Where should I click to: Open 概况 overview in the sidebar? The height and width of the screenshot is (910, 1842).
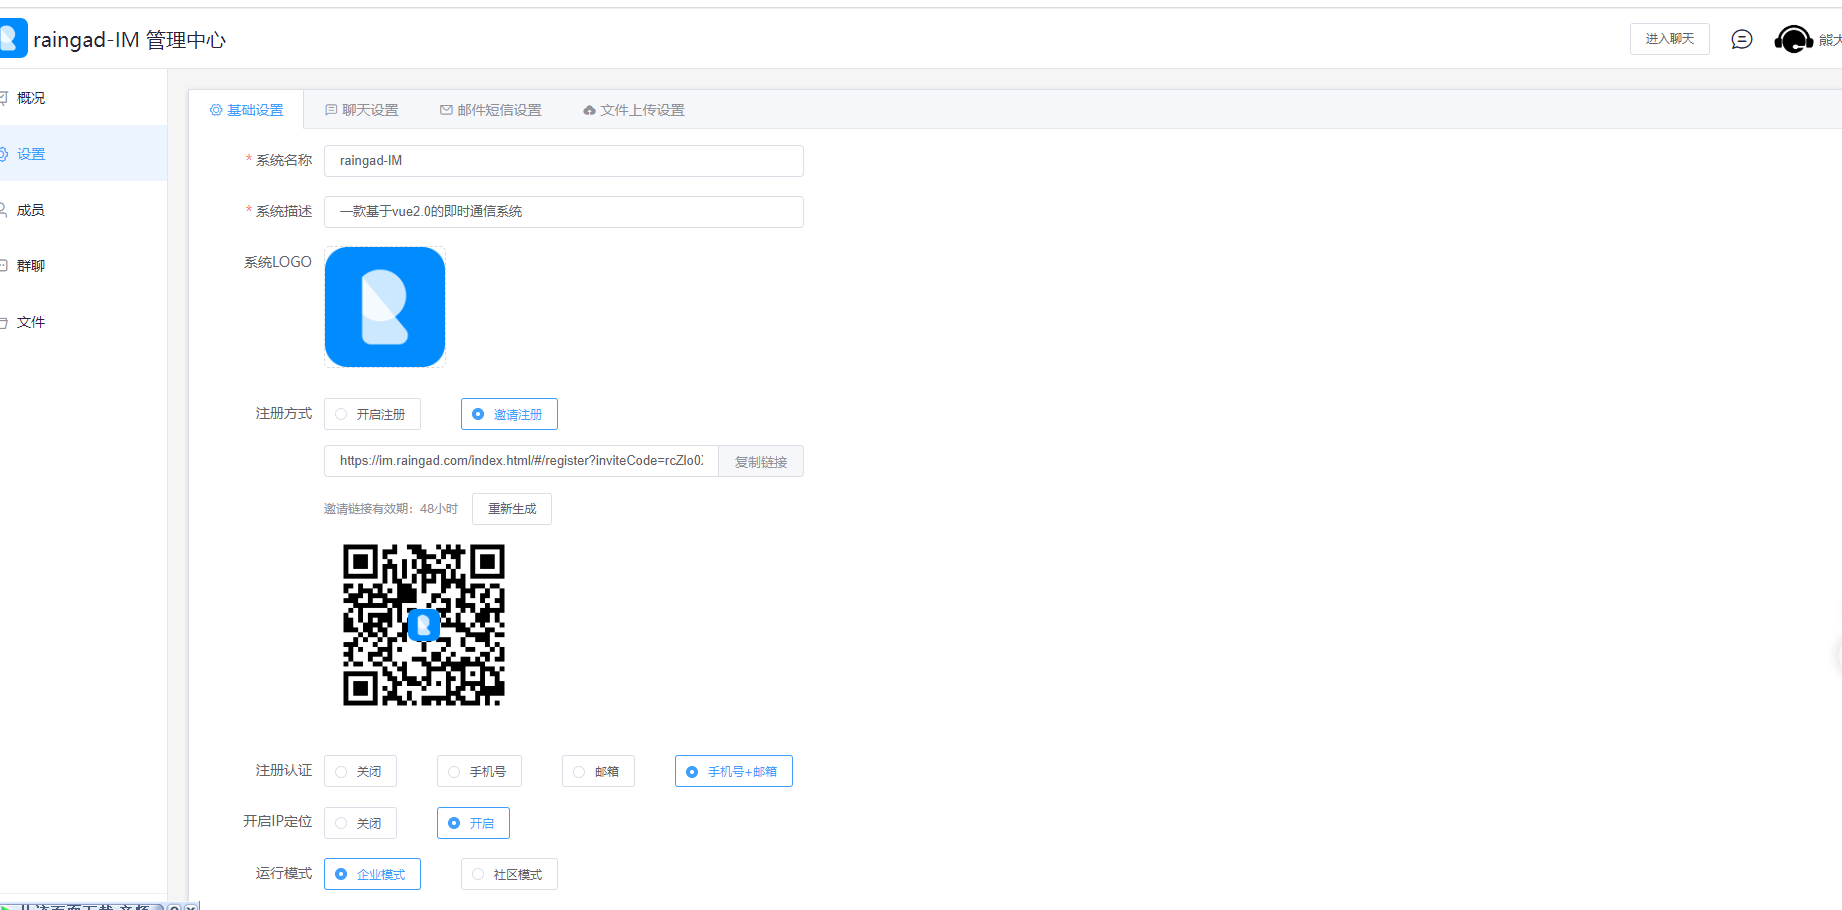click(x=31, y=98)
